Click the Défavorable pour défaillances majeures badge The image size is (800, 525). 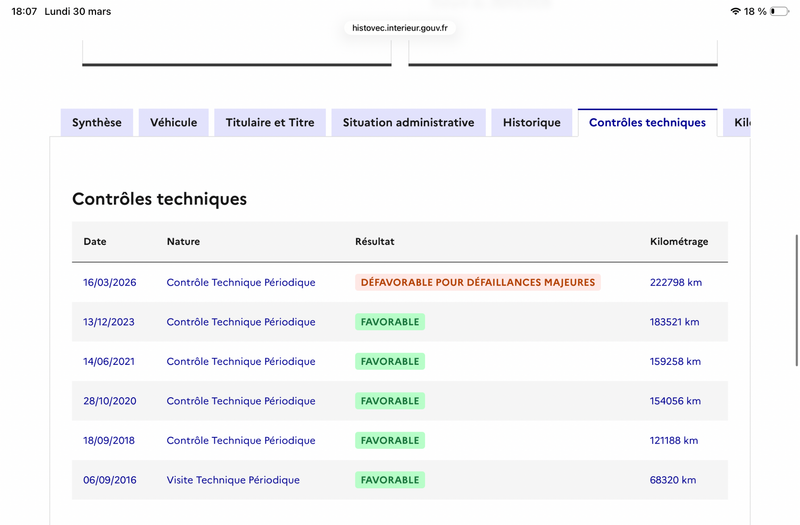click(478, 282)
